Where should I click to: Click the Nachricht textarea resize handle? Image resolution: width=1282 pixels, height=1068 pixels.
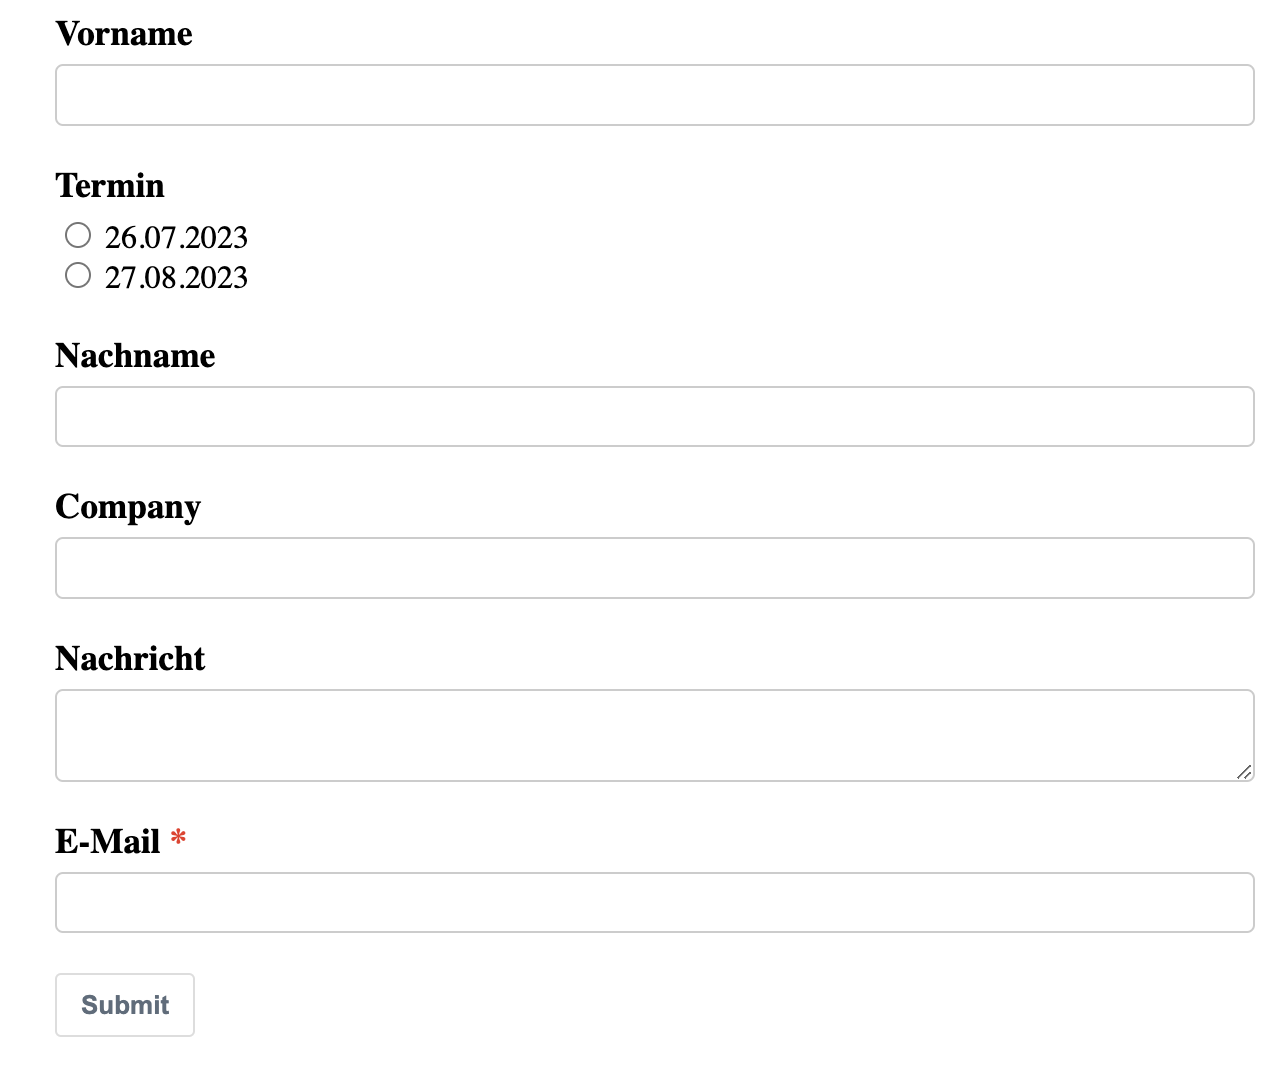coord(1246,772)
